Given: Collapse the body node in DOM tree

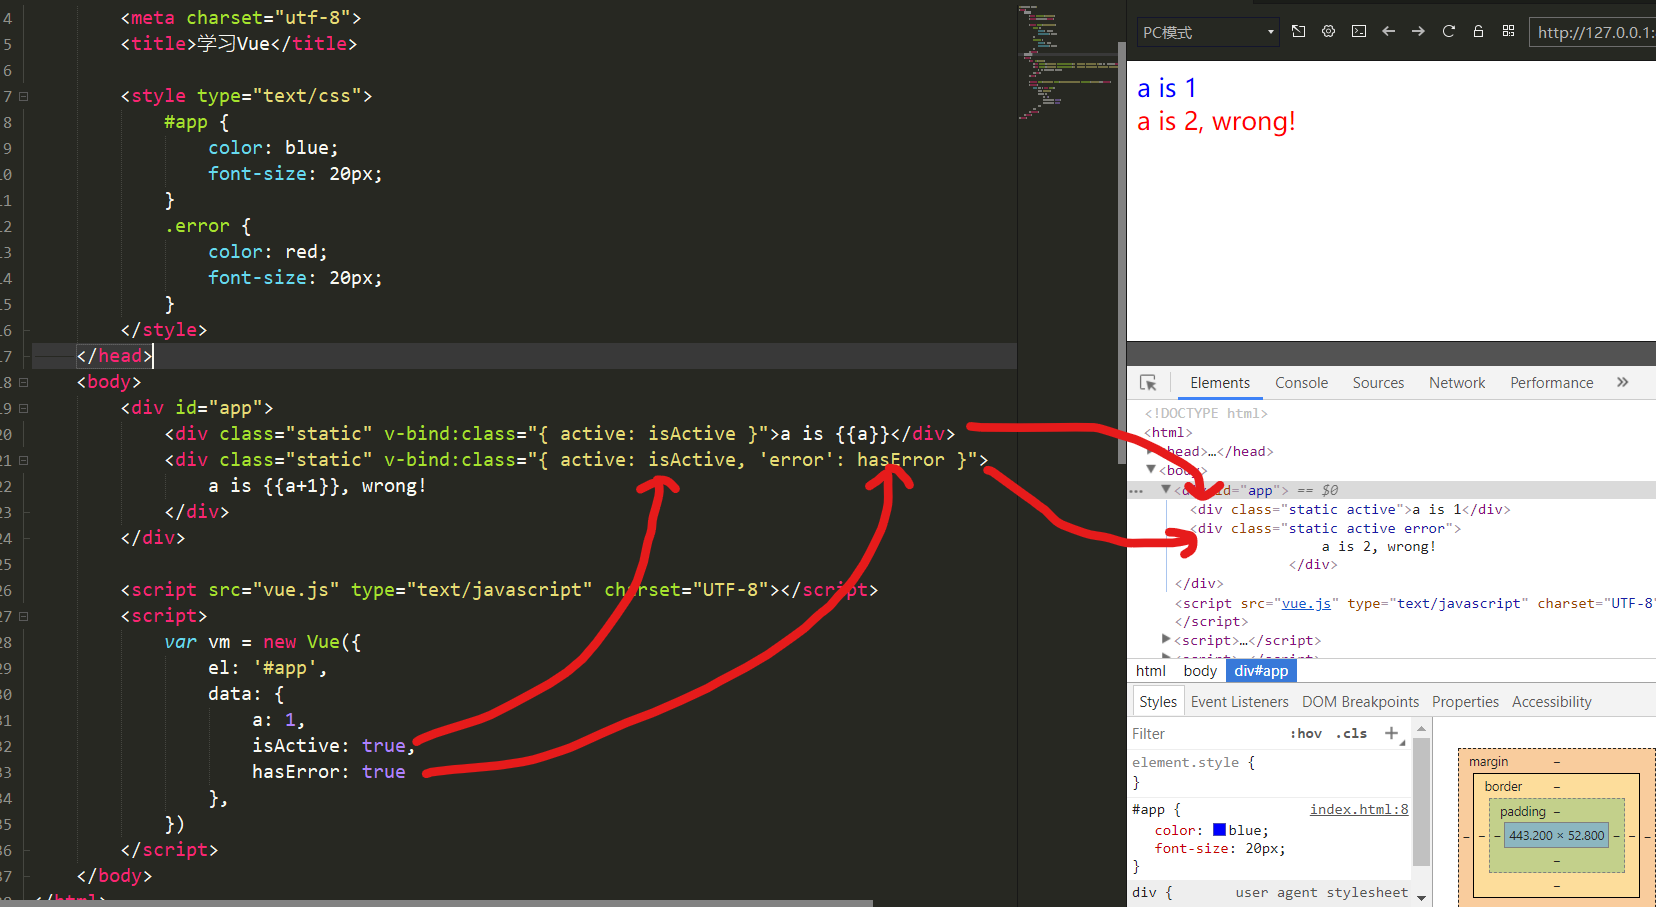Looking at the screenshot, I should point(1151,469).
